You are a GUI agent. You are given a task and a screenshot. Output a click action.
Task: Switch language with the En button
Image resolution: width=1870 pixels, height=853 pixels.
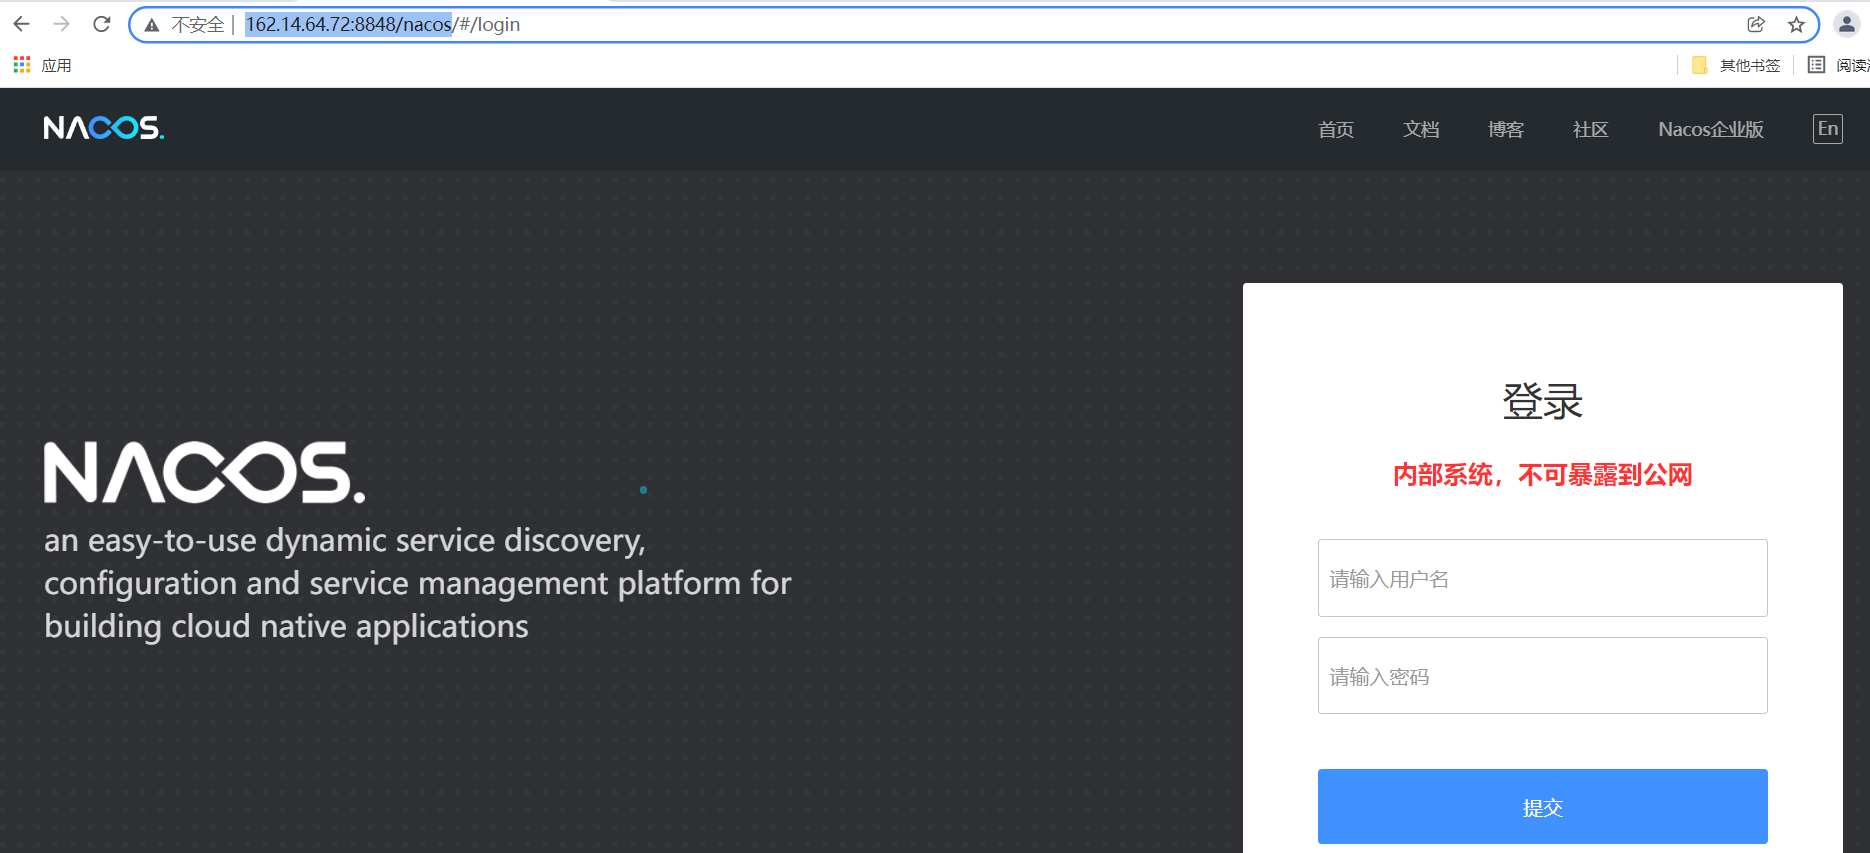(x=1828, y=128)
